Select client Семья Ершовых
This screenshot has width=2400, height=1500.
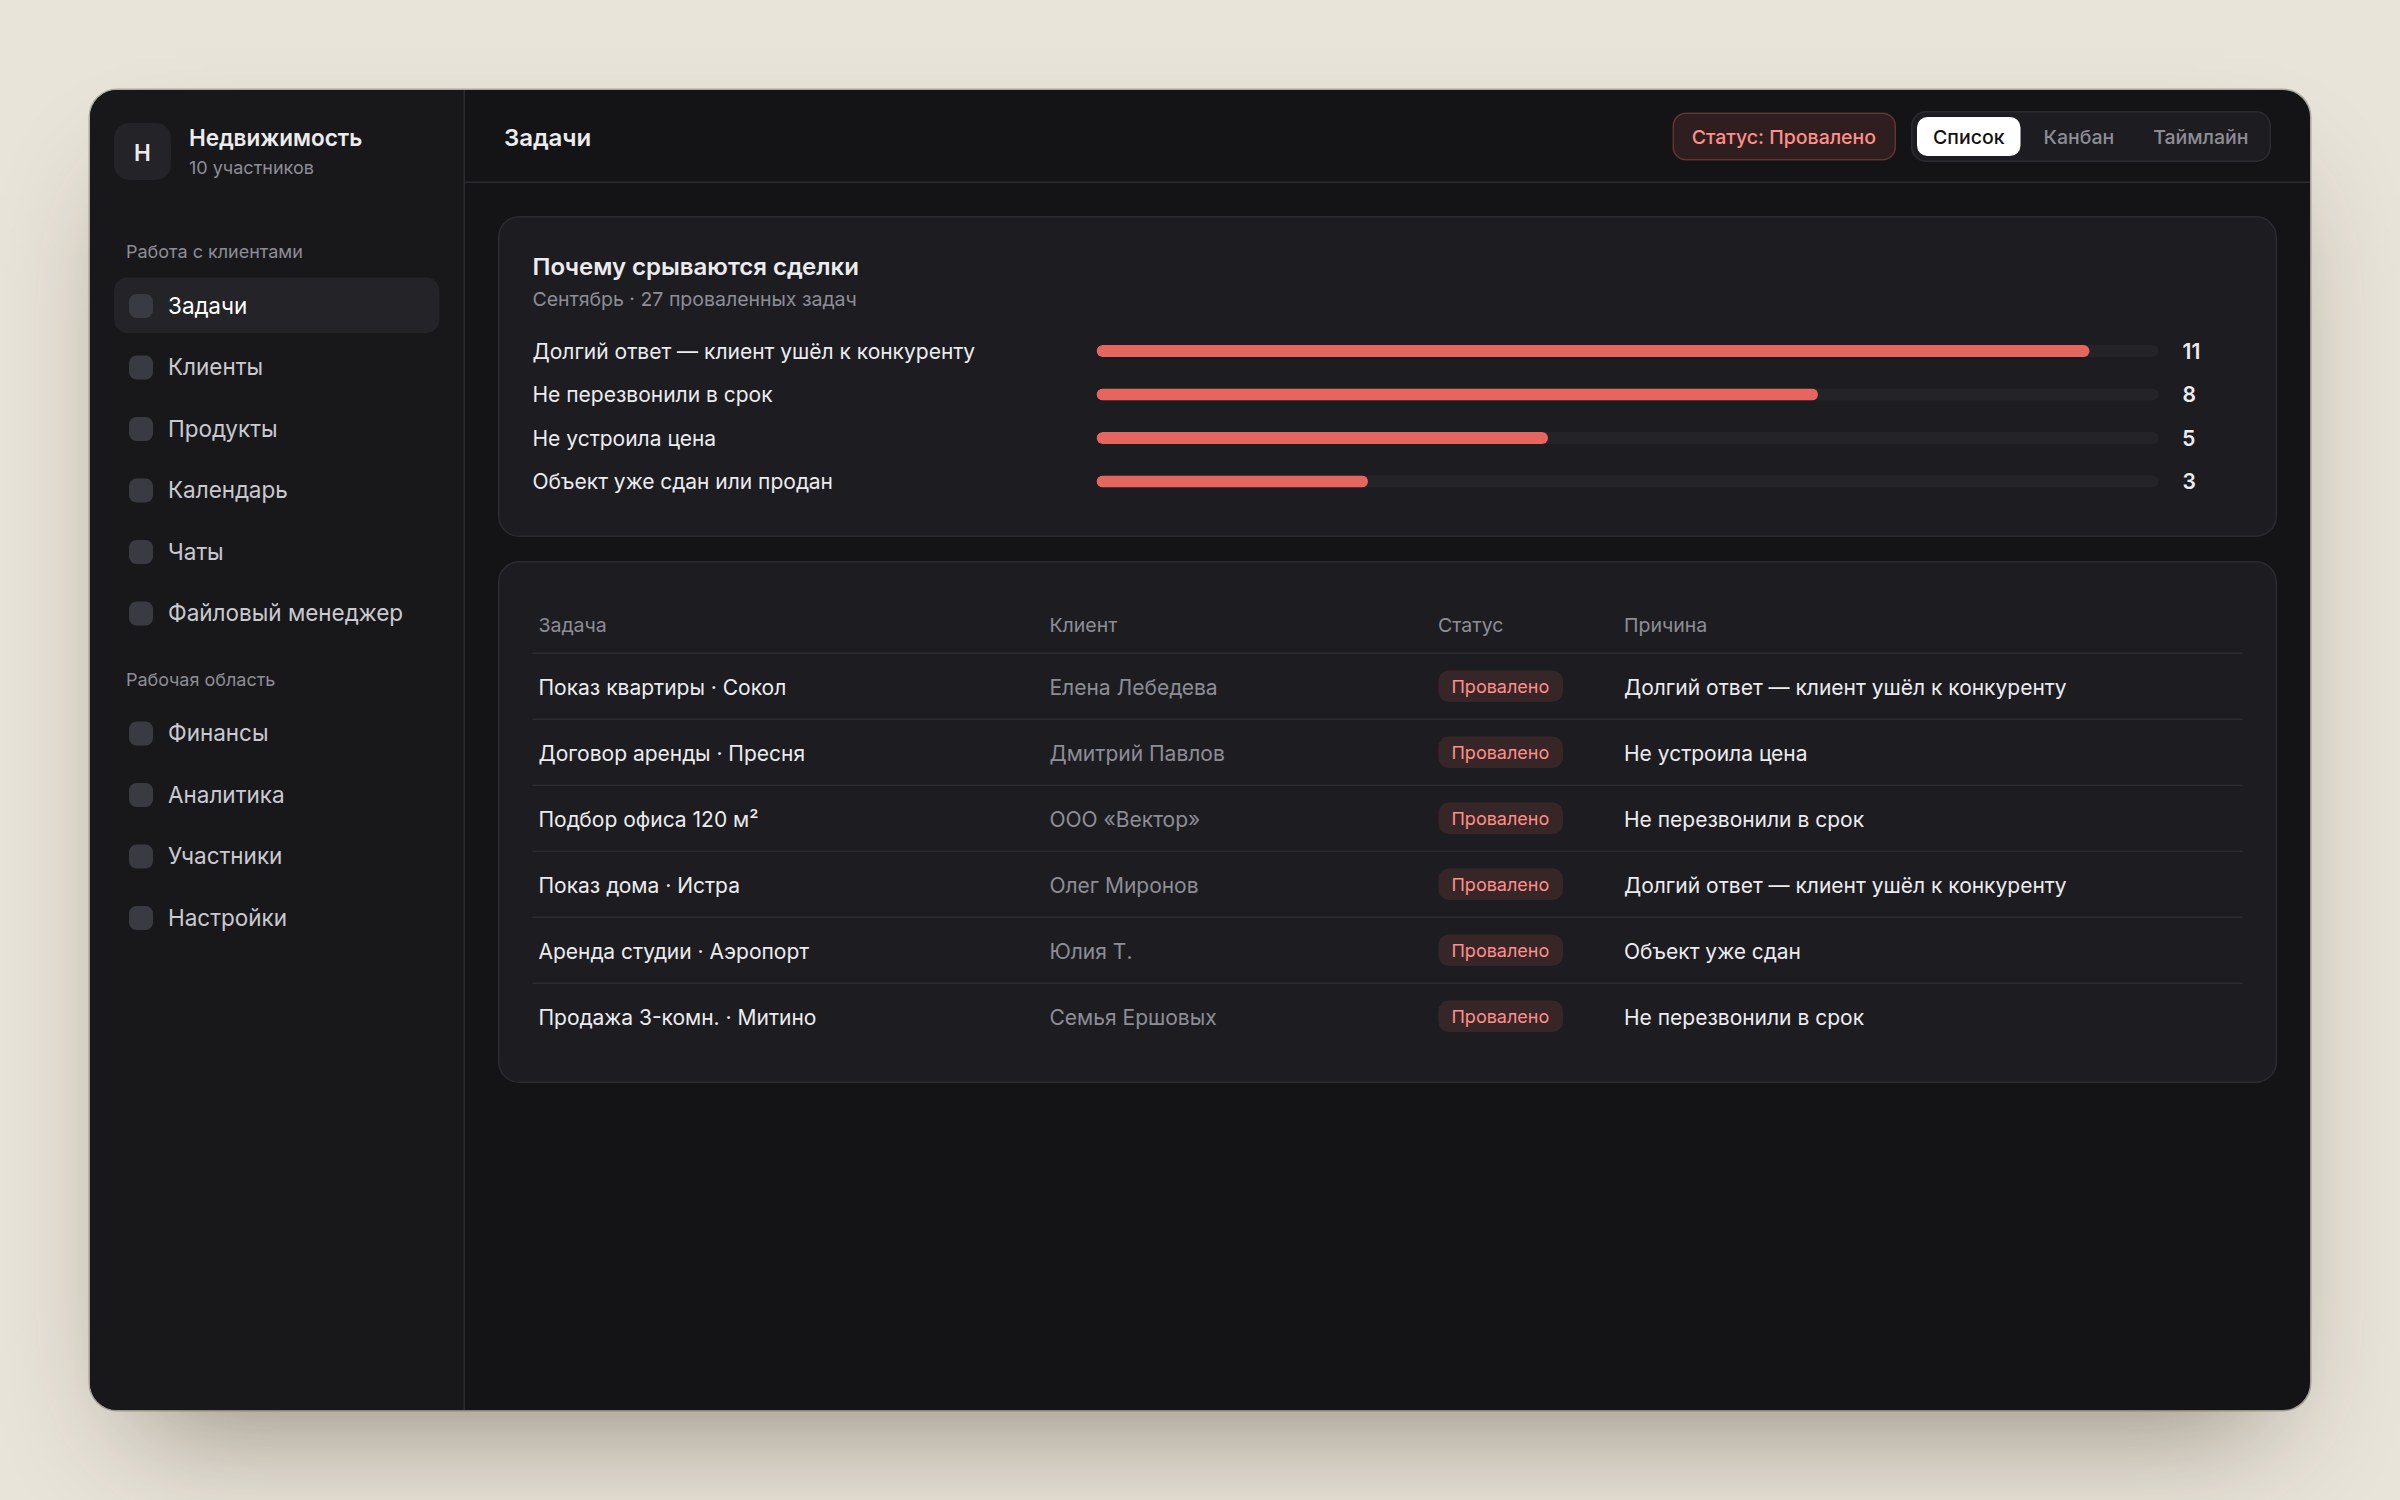click(x=1132, y=1017)
